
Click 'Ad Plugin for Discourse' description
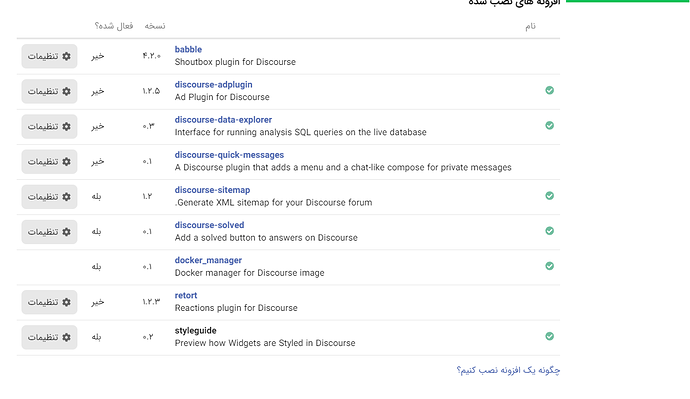(222, 97)
